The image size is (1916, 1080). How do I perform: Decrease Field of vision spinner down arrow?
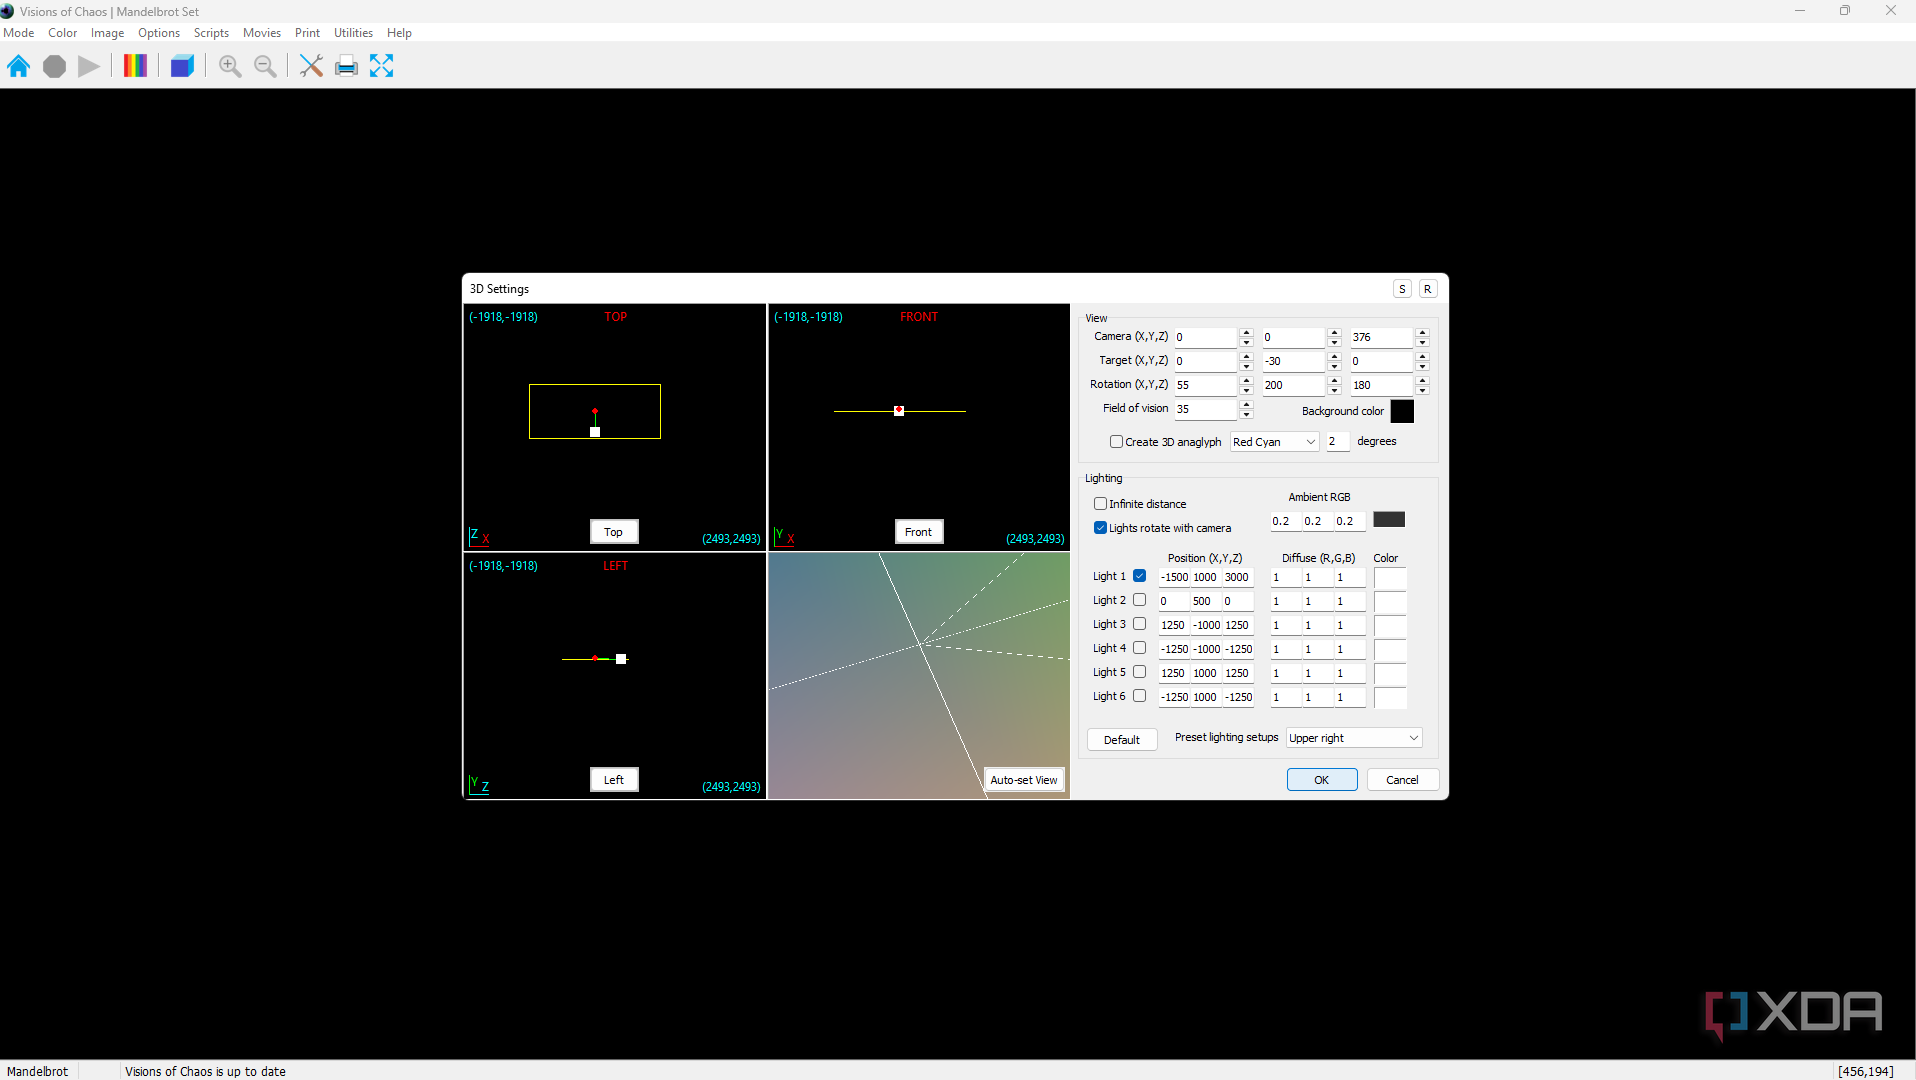1246,414
